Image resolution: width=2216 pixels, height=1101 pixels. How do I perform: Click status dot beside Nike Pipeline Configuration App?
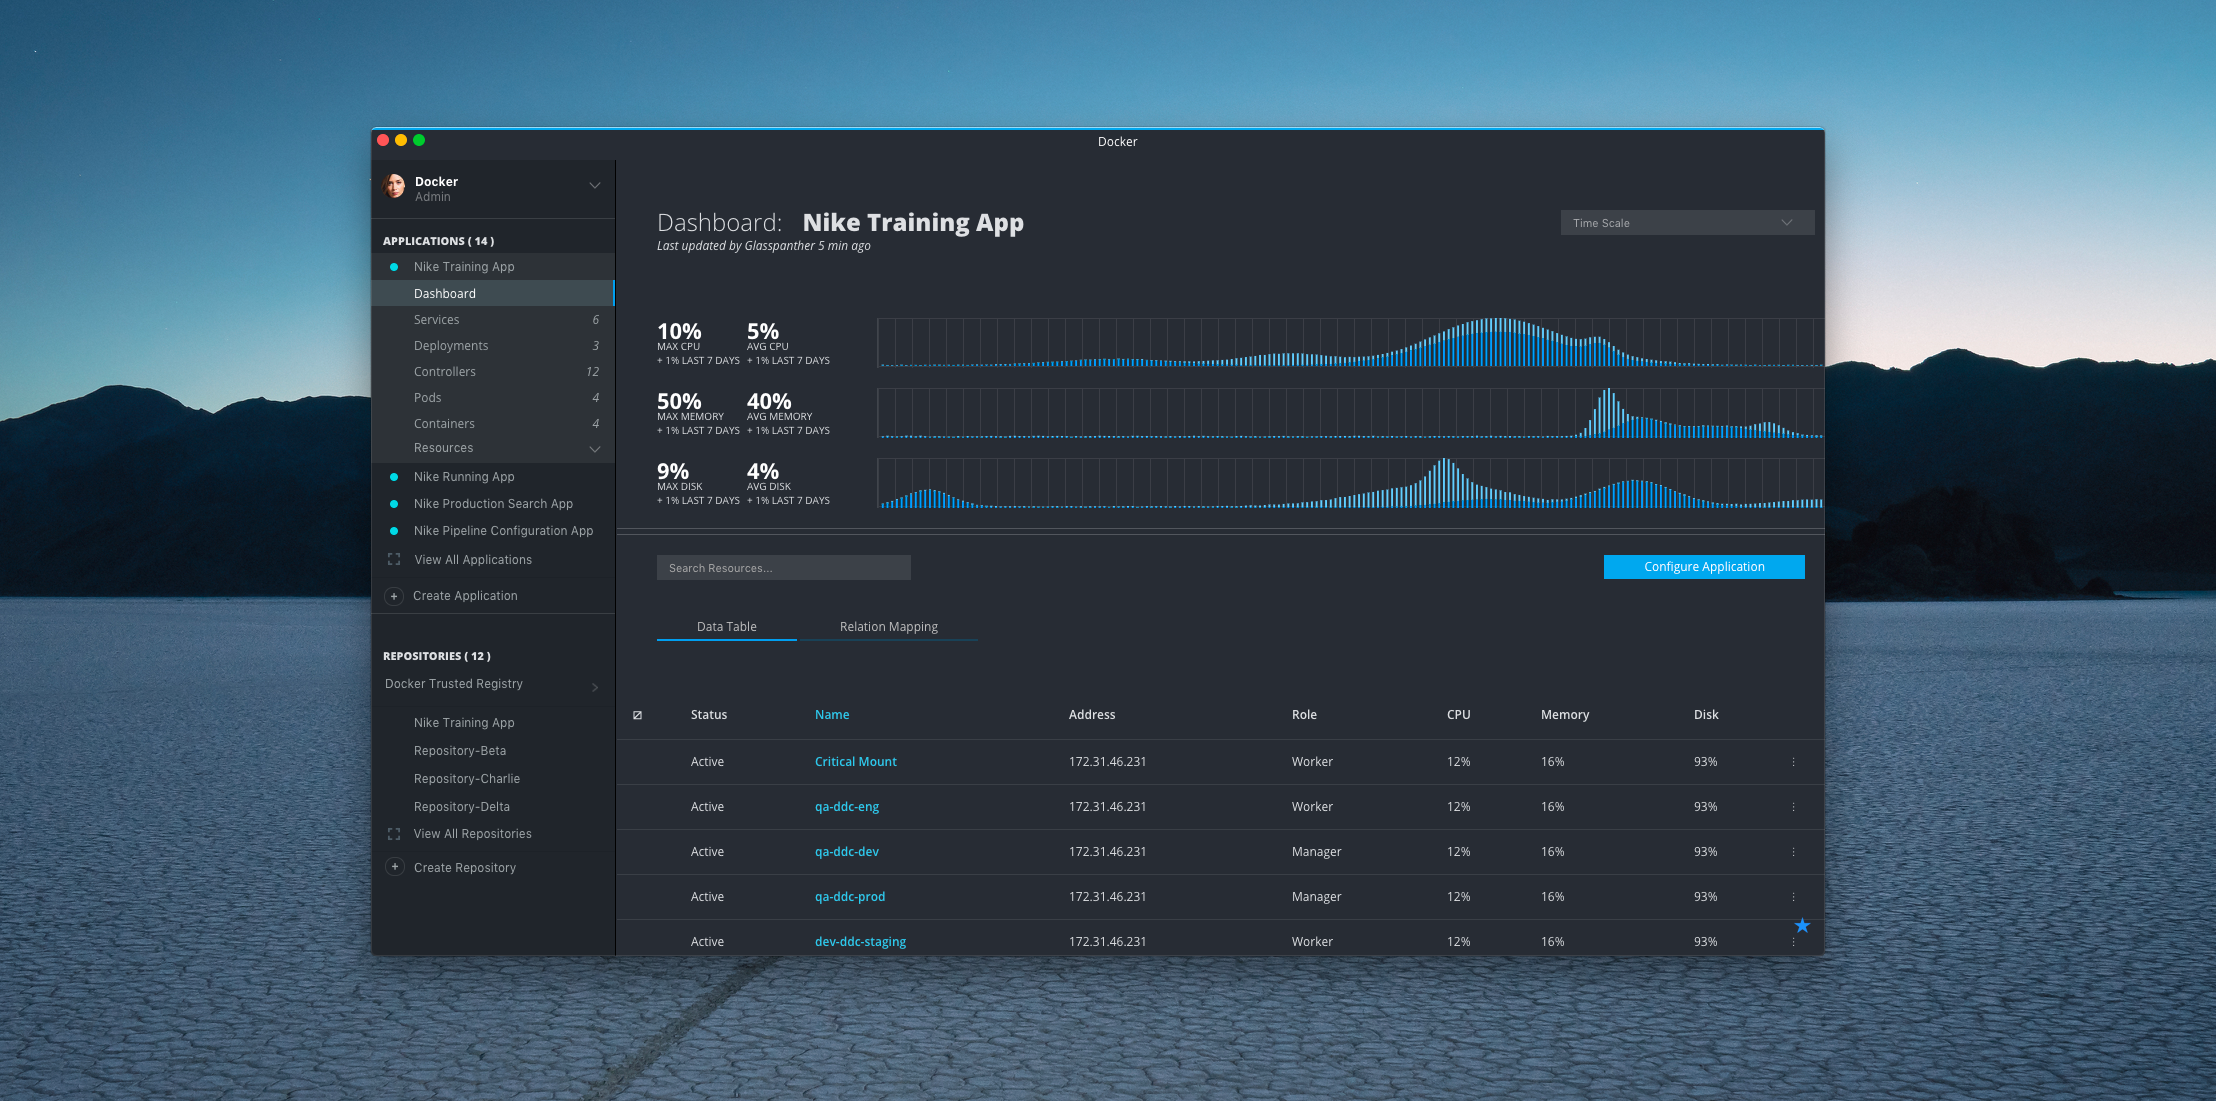[x=394, y=531]
